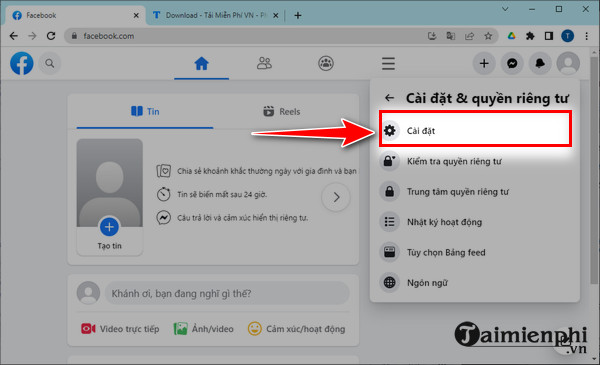Open Facebook search magnifier
This screenshot has height=365, width=600.
[x=50, y=63]
